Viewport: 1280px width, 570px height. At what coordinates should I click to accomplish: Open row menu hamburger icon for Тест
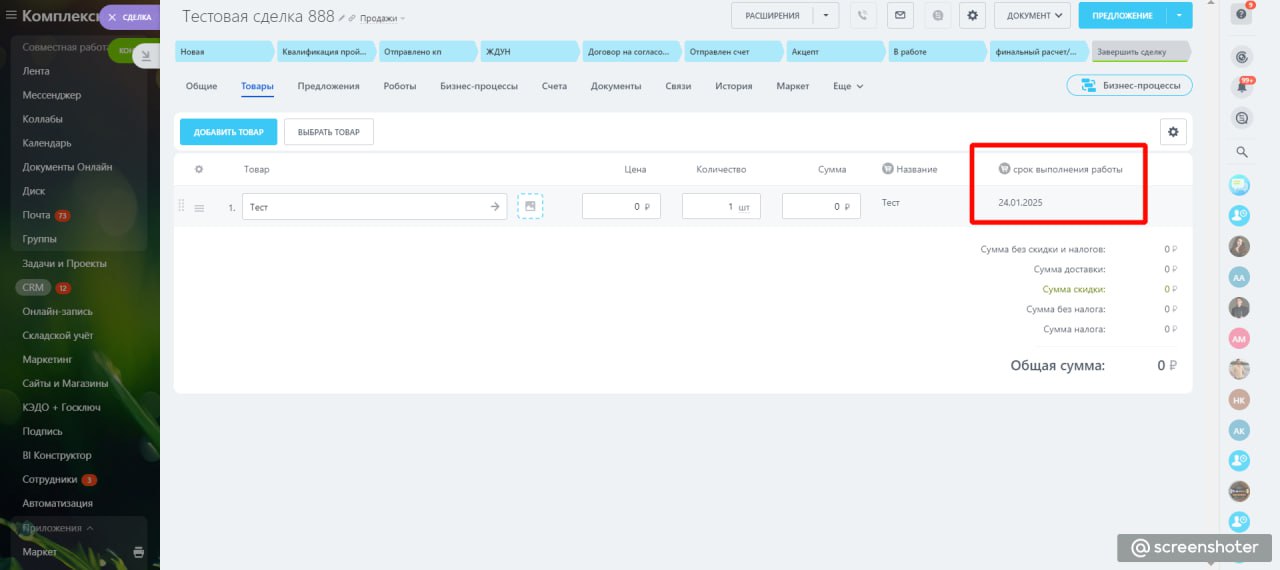click(x=199, y=208)
